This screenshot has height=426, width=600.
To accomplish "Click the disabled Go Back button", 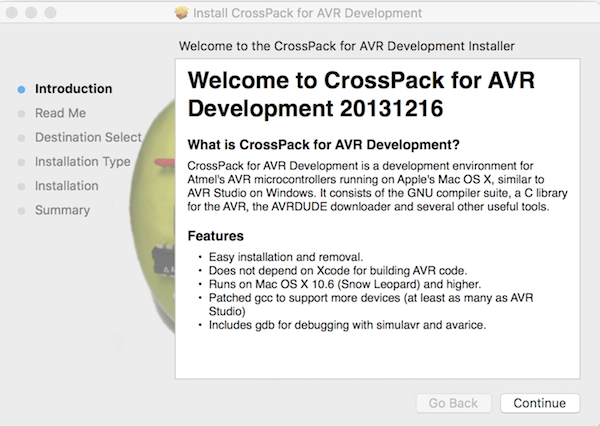I will pyautogui.click(x=453, y=403).
